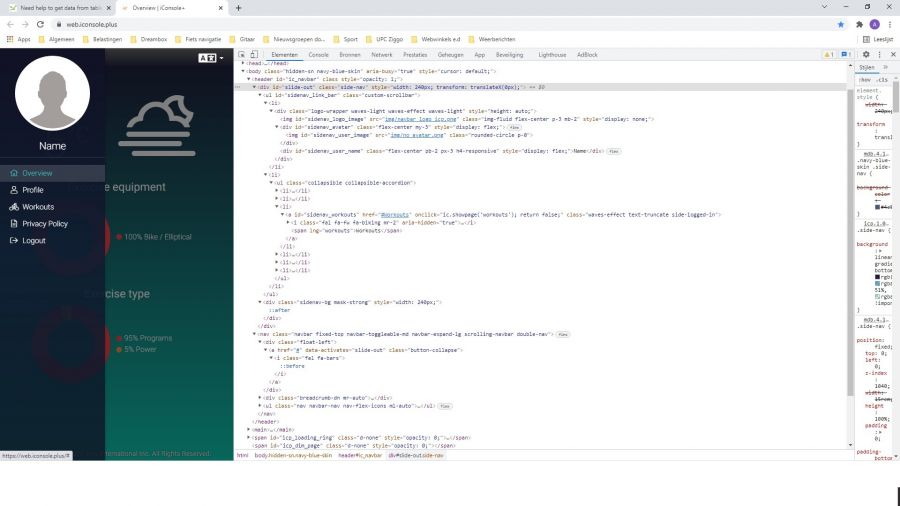Viewport: 900px width, 506px height.
Task: Switch to the AdBlock tab in DevTools
Action: coord(587,55)
